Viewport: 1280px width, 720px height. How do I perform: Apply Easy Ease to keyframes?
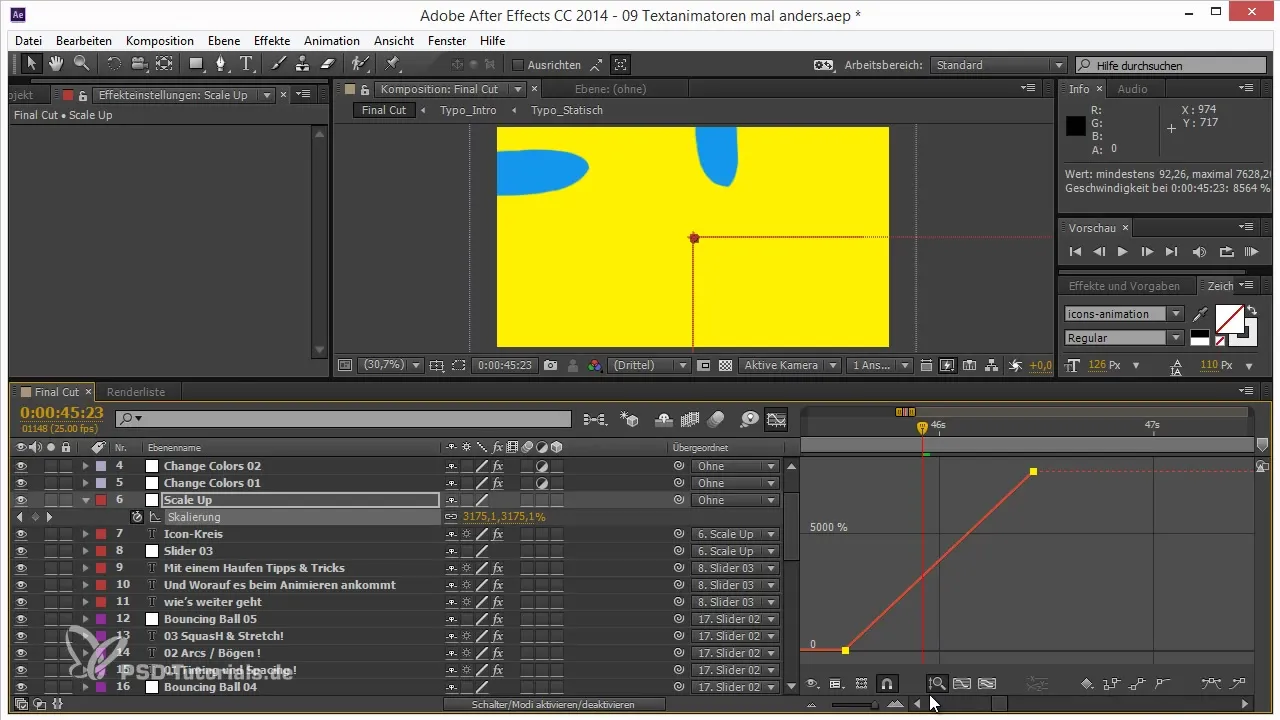click(x=1213, y=684)
